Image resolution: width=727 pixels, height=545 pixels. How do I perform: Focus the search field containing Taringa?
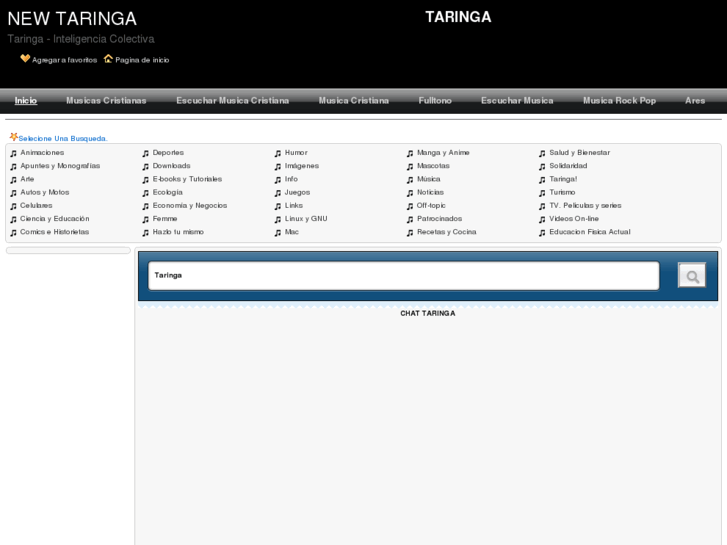click(x=403, y=275)
